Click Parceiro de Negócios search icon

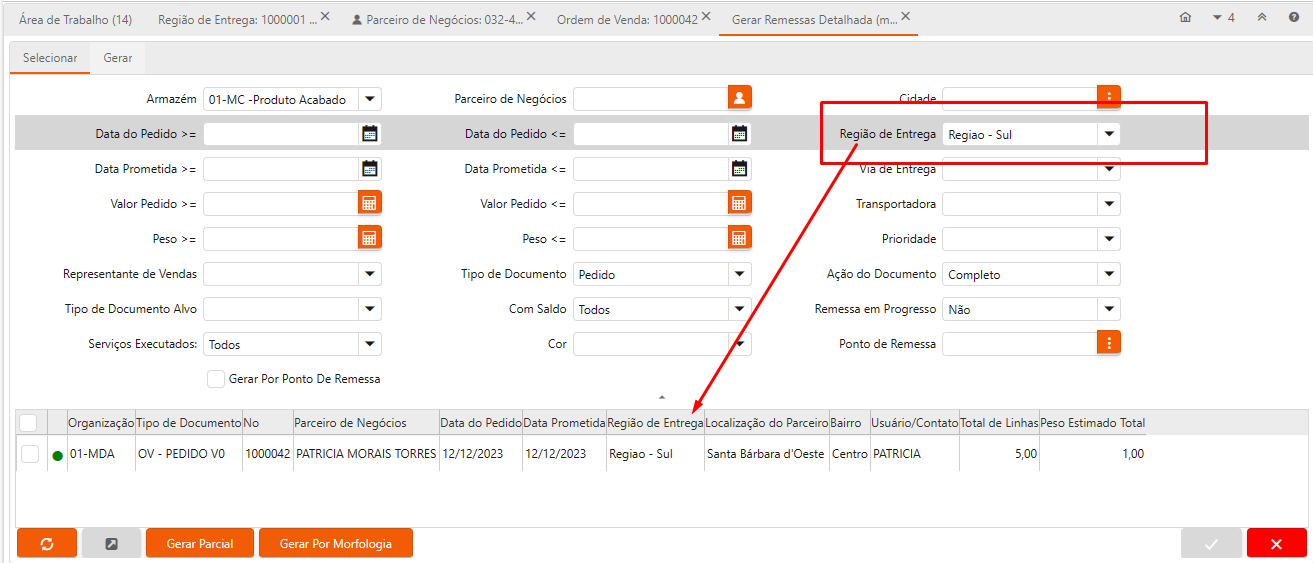coord(739,98)
